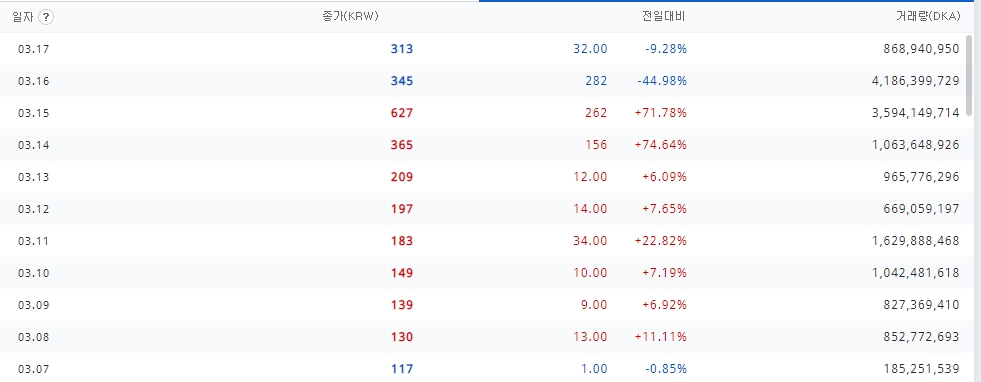The height and width of the screenshot is (382, 981).
Task: Select the 03.14 date cell
Action: tap(34, 145)
